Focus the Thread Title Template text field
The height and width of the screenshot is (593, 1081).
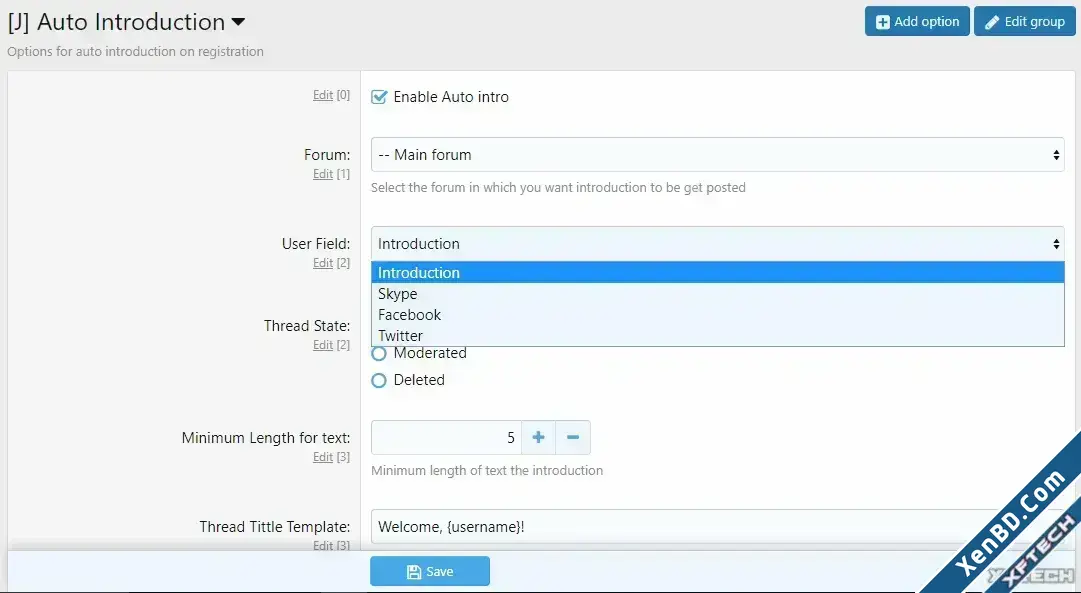(x=718, y=527)
